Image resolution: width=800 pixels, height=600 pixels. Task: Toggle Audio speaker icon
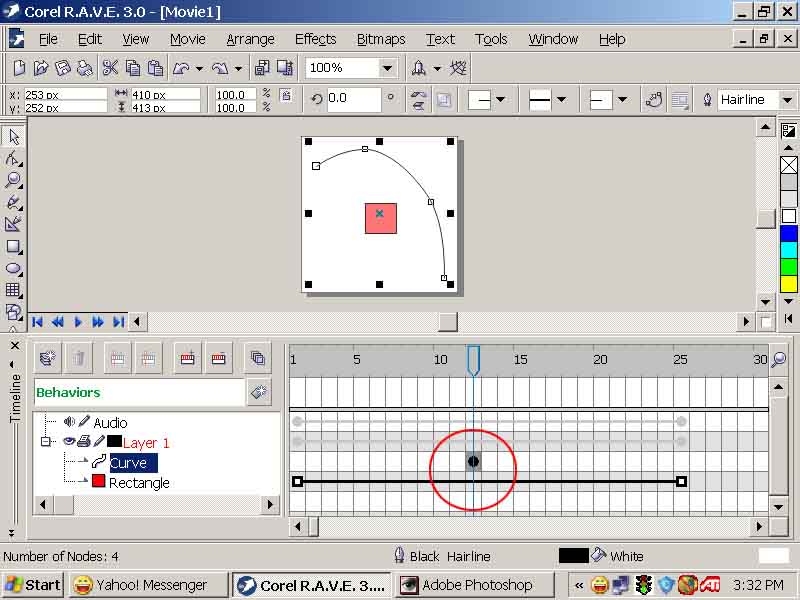tap(69, 421)
